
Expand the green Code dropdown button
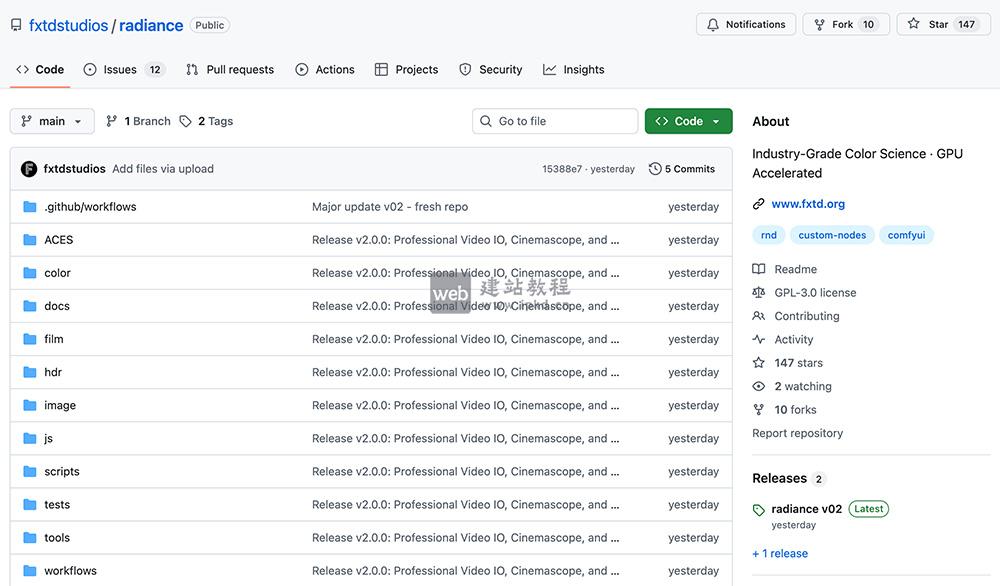[688, 121]
